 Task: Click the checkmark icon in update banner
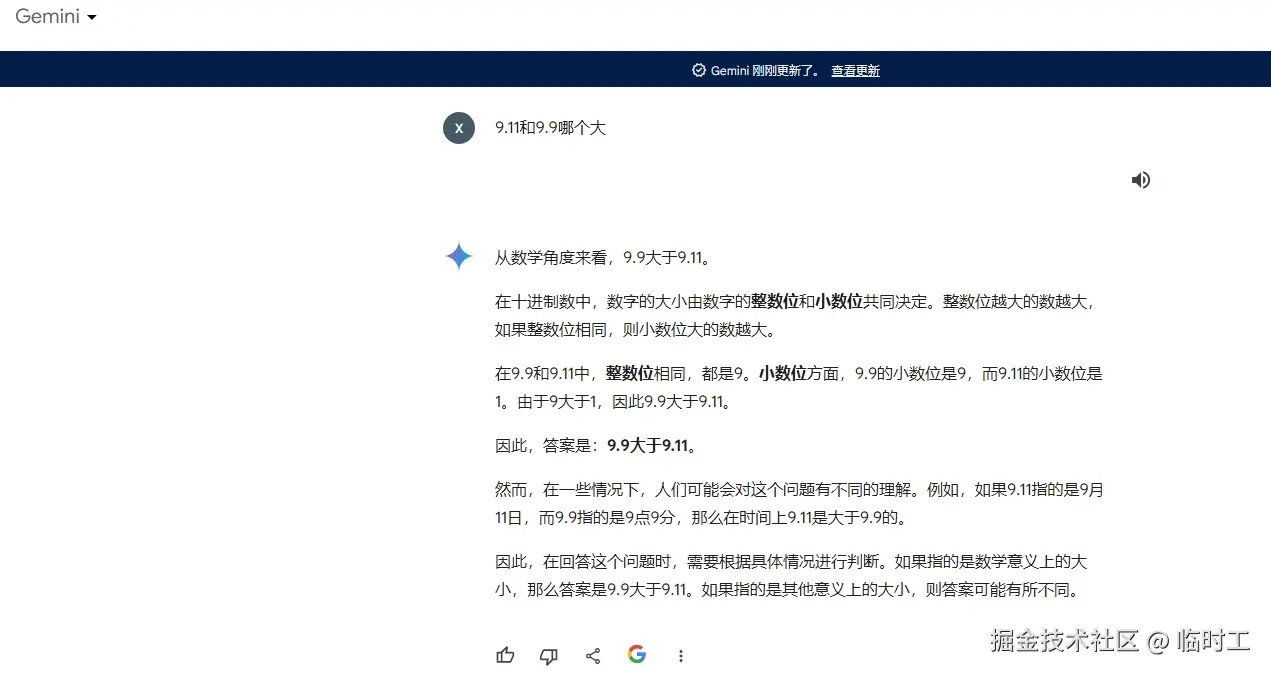pos(698,71)
